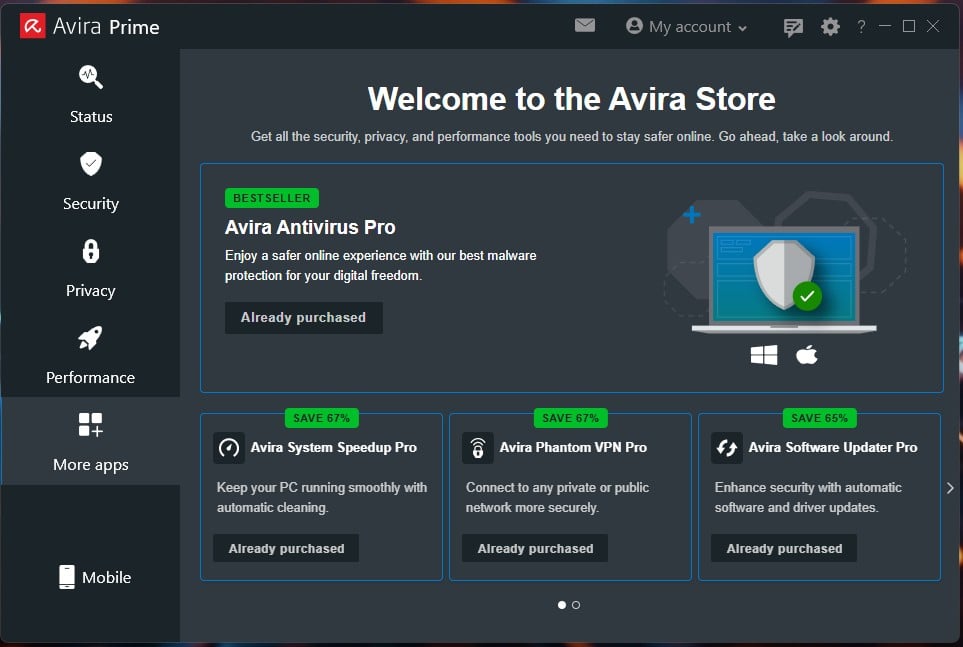Select the second carousel page dot

pyautogui.click(x=575, y=605)
